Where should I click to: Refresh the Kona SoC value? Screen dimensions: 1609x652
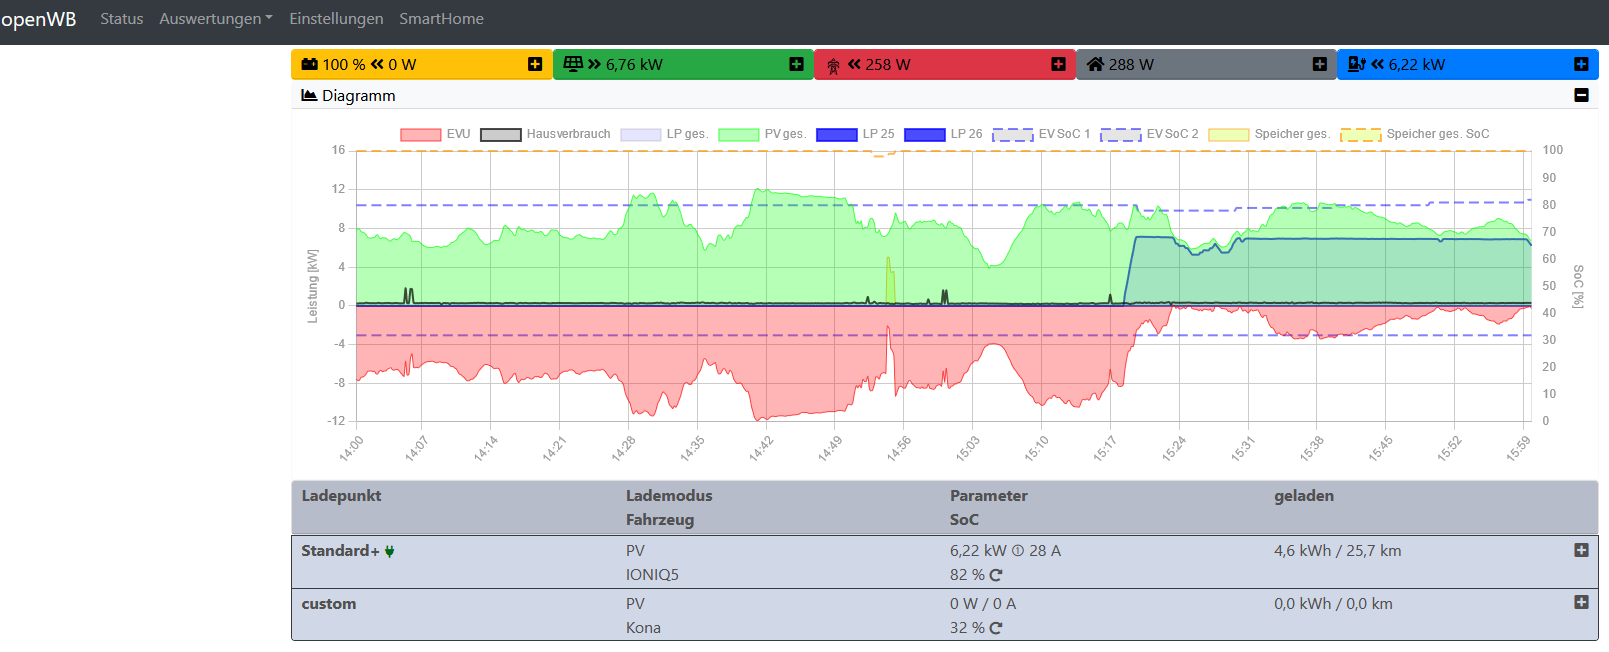[x=996, y=628]
